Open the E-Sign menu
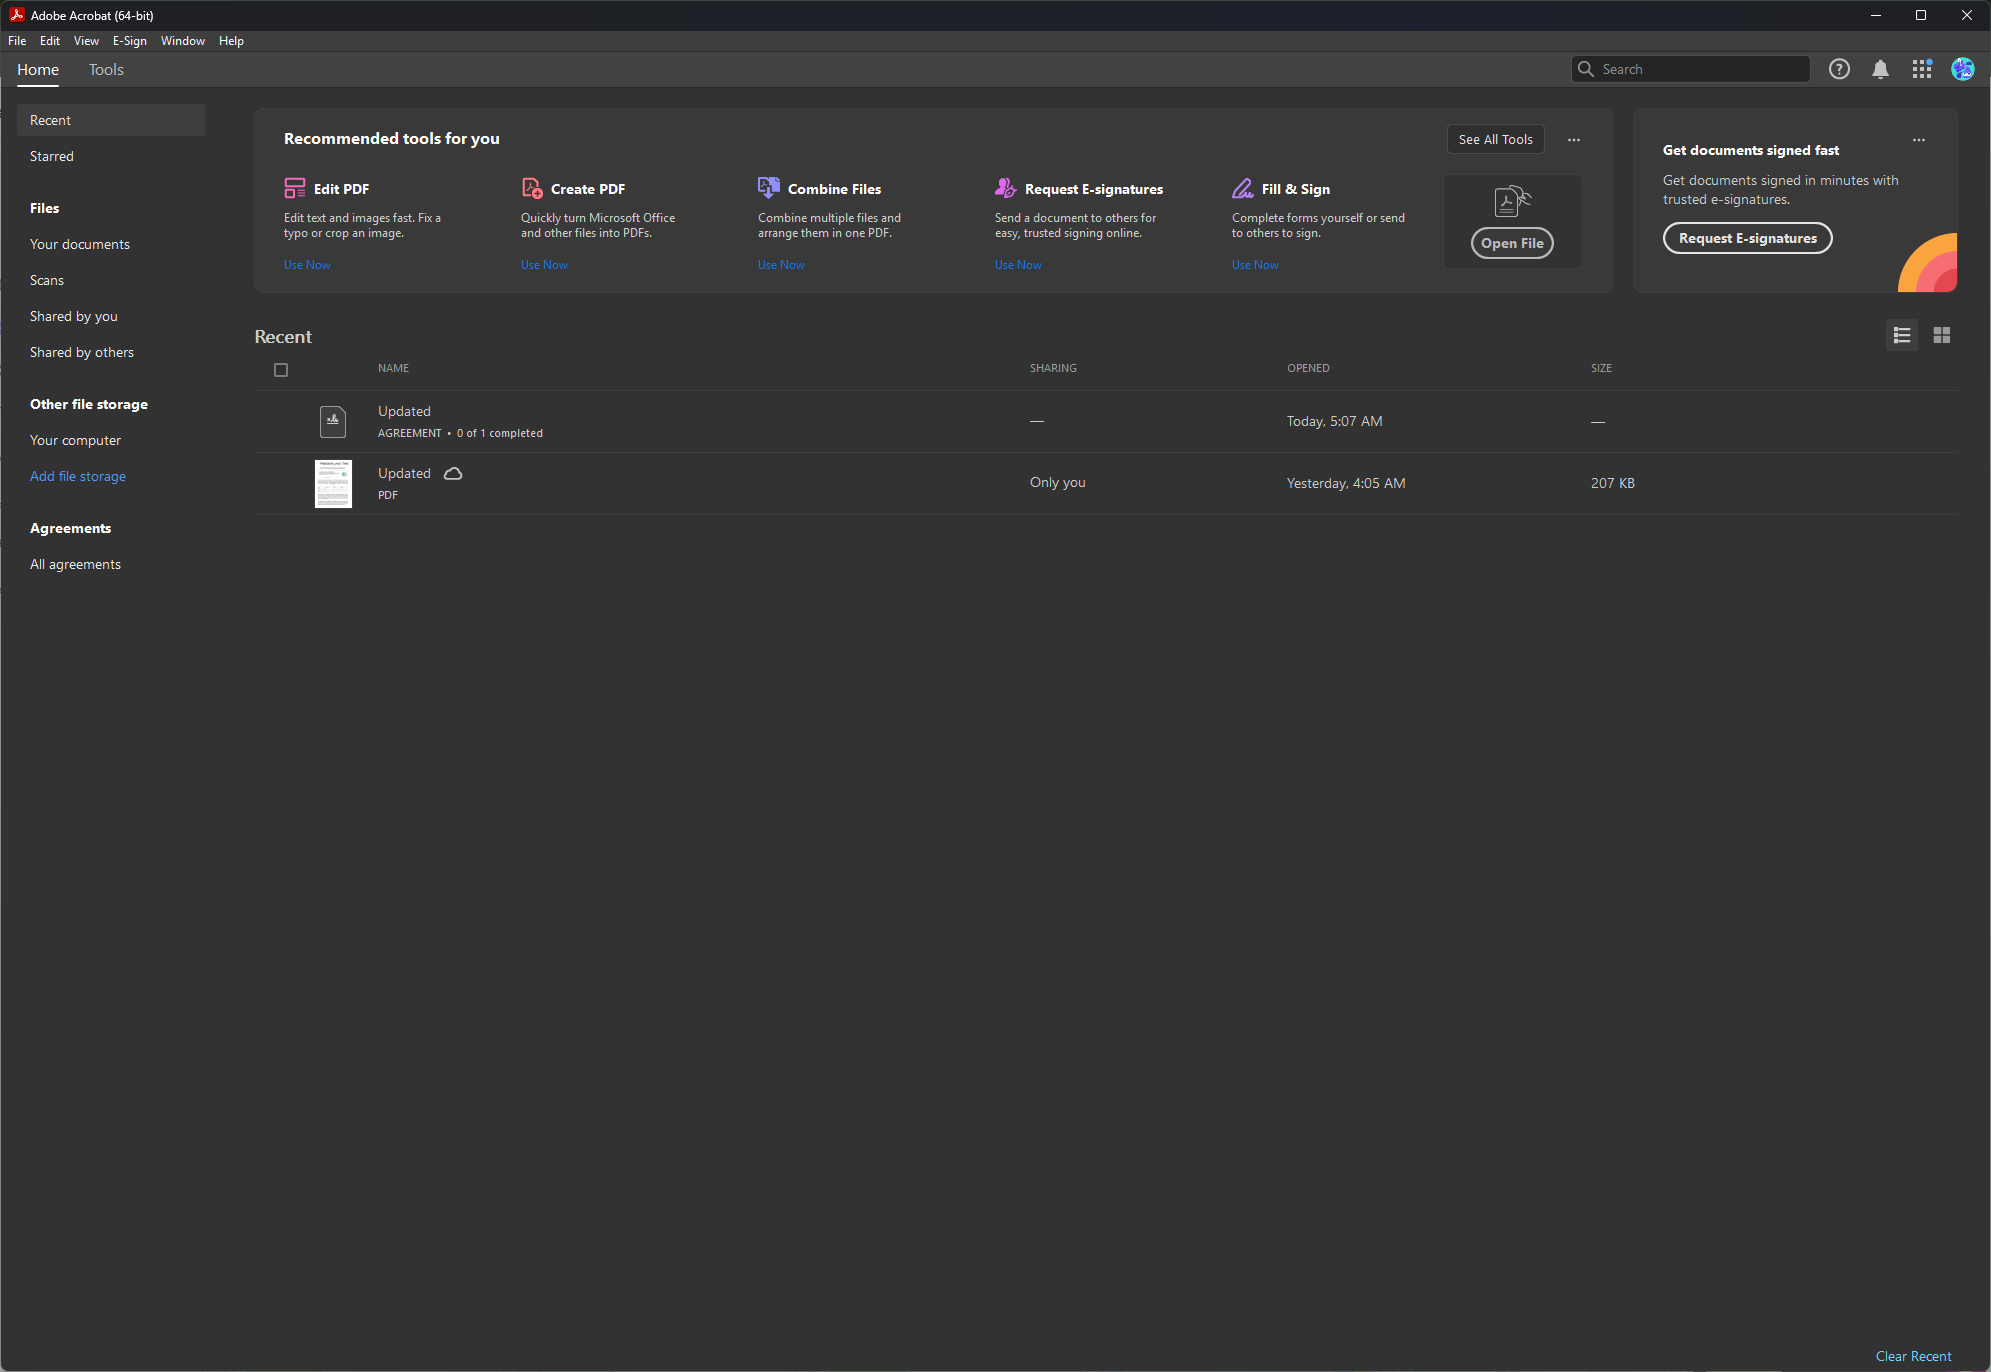Screen dimensions: 1991x1372 coord(129,41)
